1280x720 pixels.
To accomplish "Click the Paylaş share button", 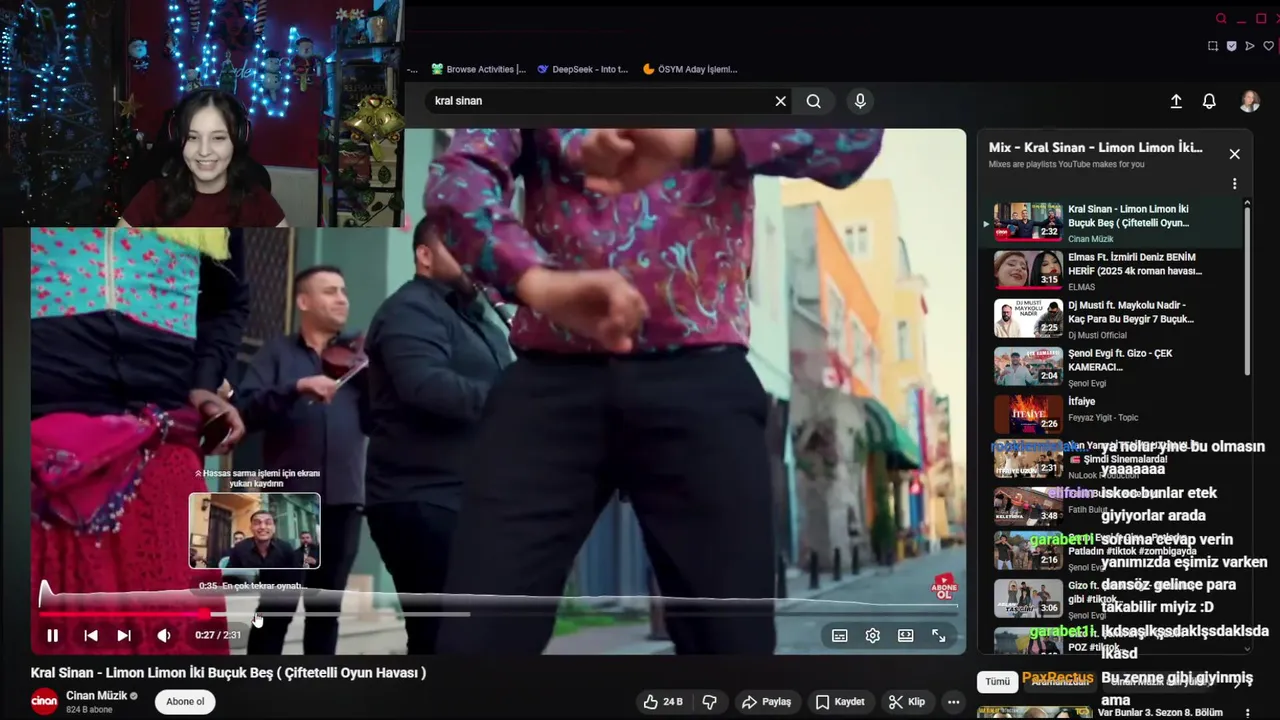I will click(x=767, y=702).
